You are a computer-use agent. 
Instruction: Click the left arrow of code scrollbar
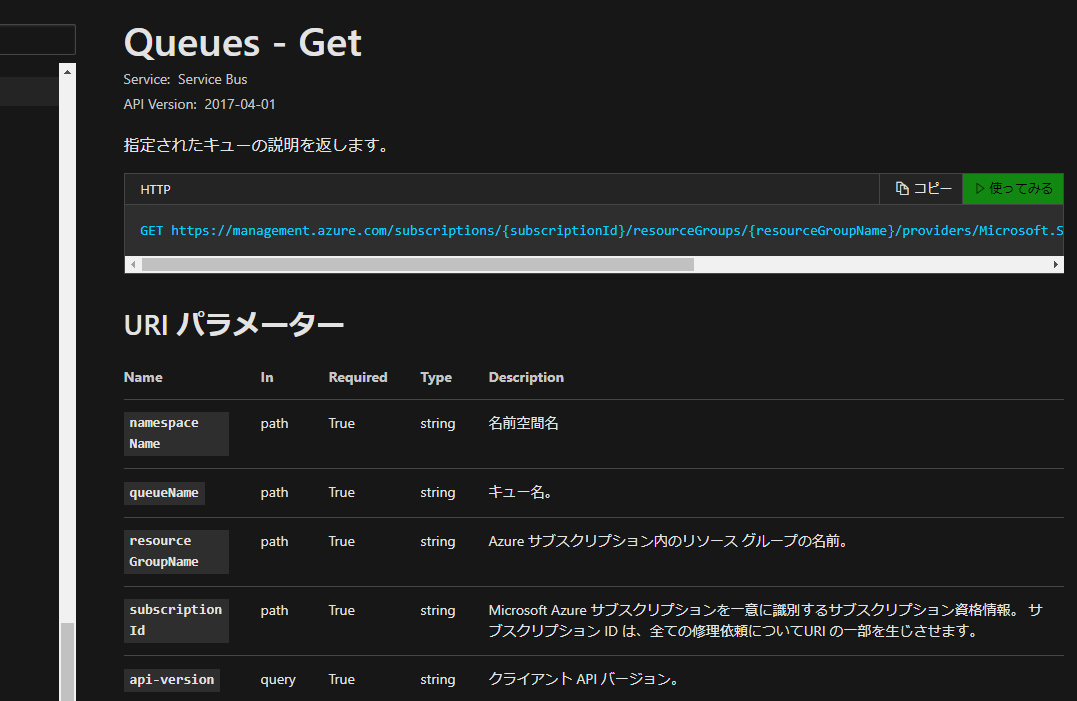(133, 264)
